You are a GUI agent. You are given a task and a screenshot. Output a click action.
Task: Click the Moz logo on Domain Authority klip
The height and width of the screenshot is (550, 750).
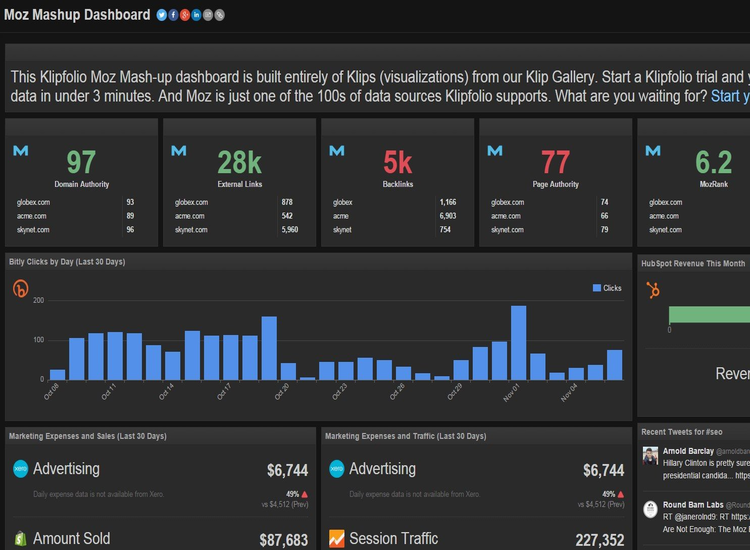[x=21, y=151]
